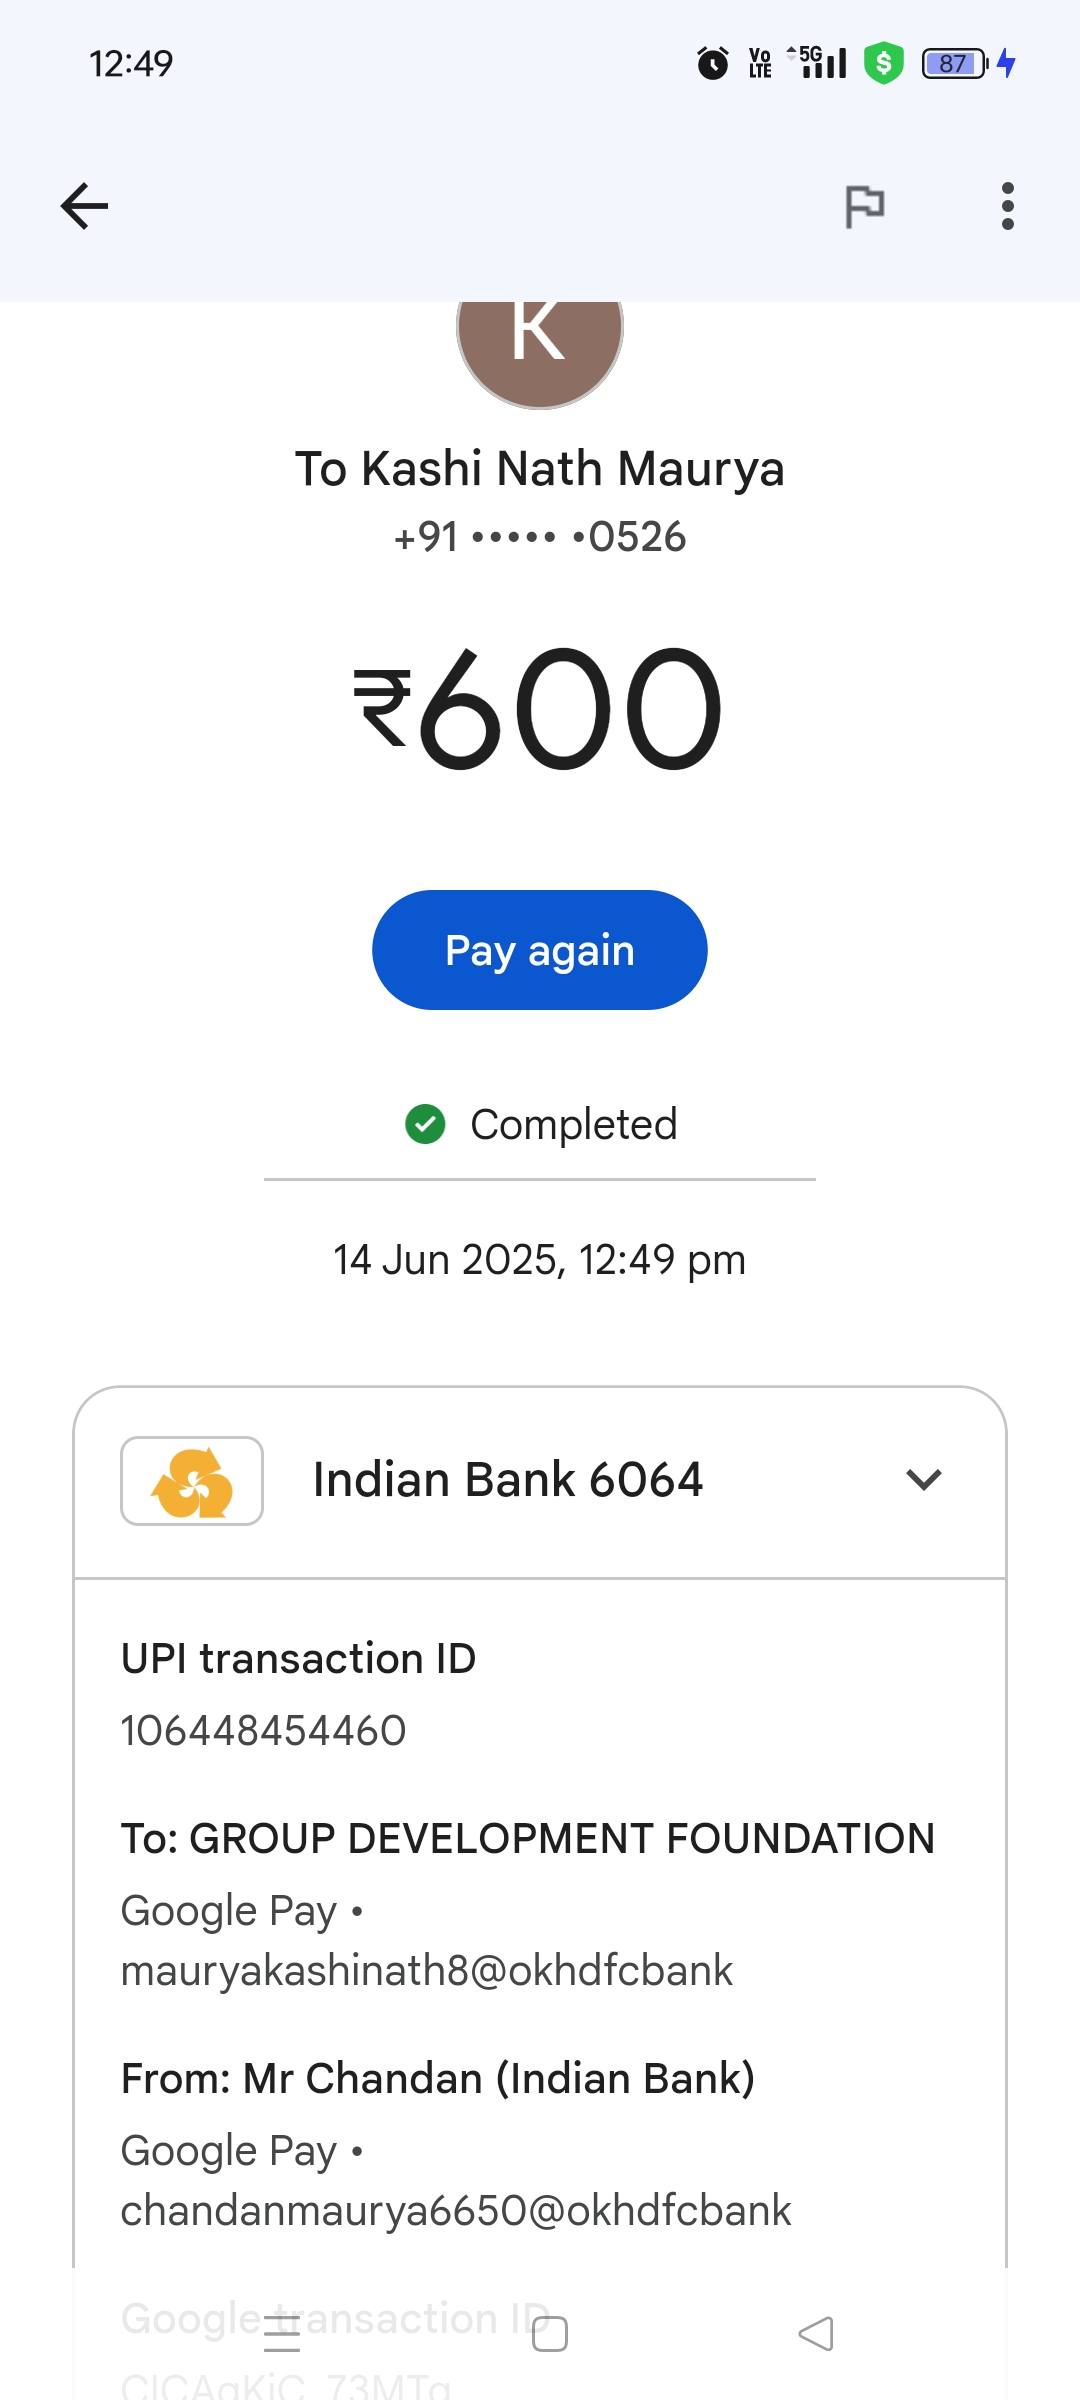Open the three-dot overflow menu

1007,206
